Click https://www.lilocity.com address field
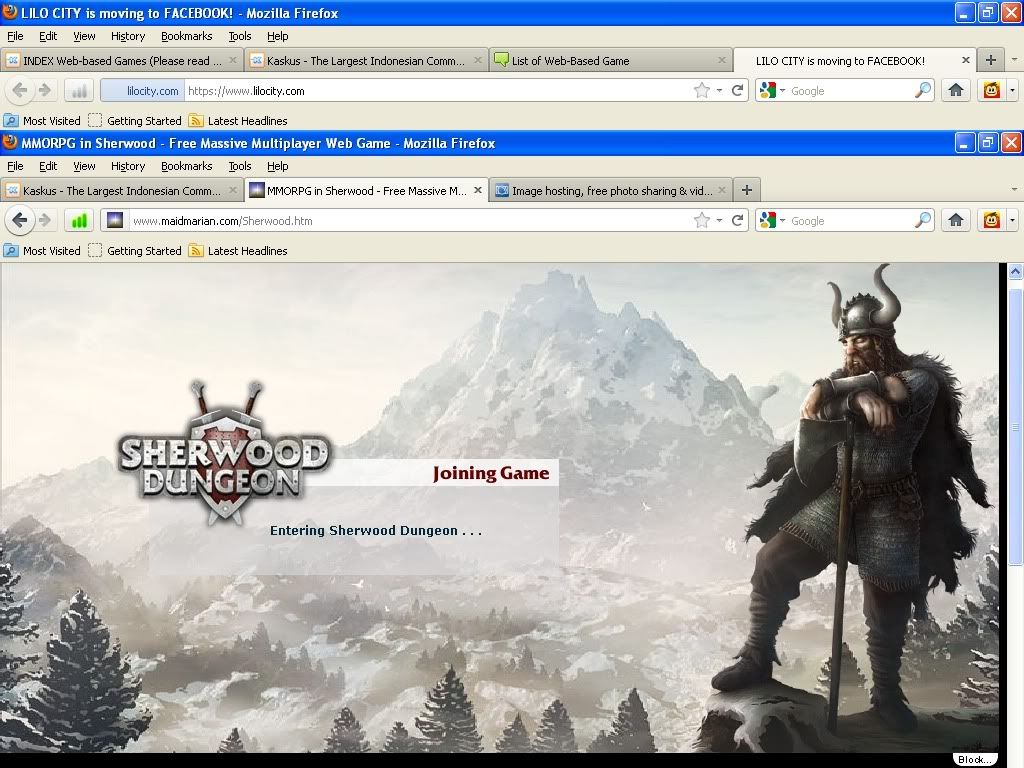Image resolution: width=1024 pixels, height=768 pixels. [x=439, y=91]
